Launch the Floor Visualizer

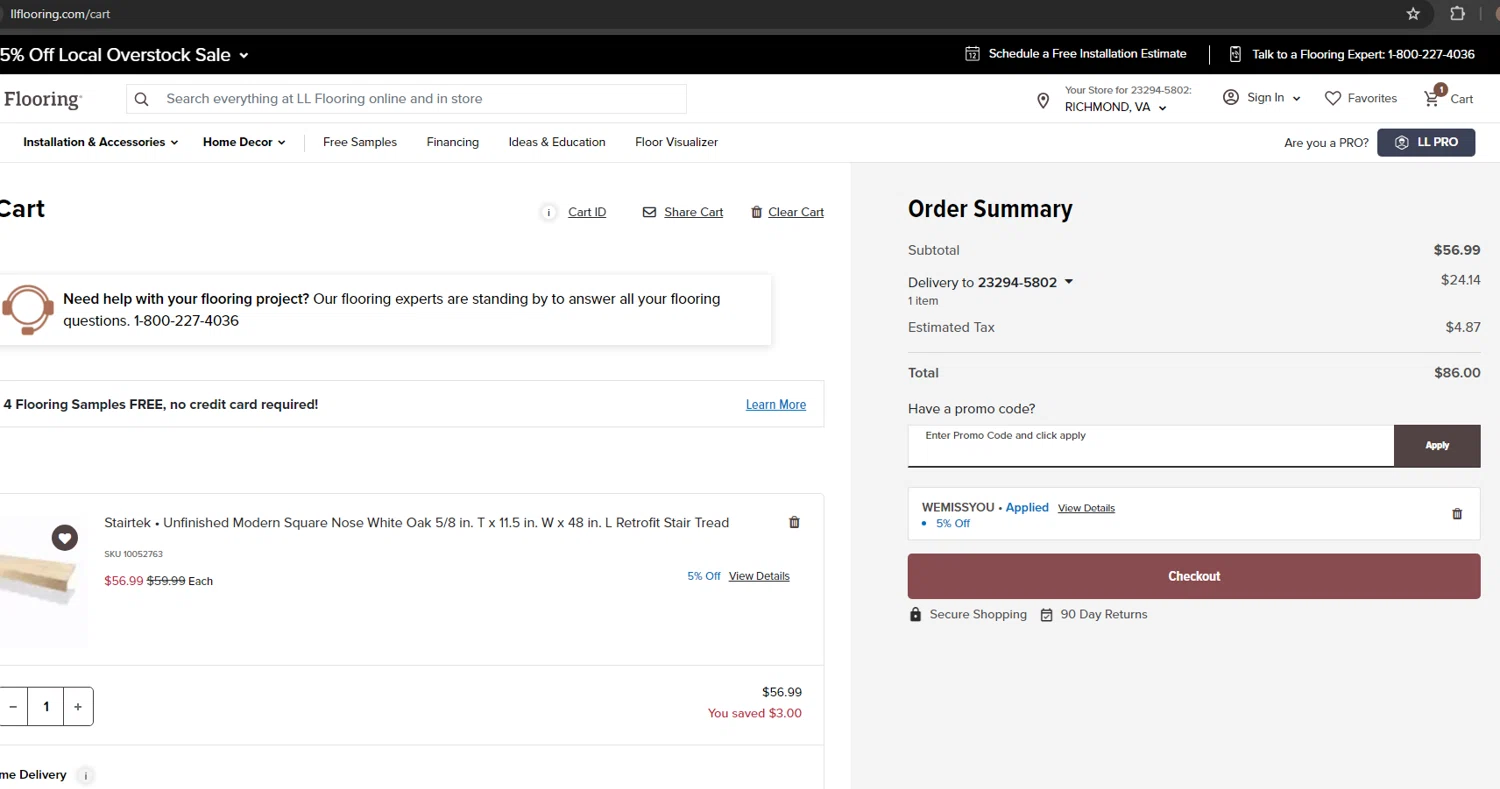coord(676,142)
